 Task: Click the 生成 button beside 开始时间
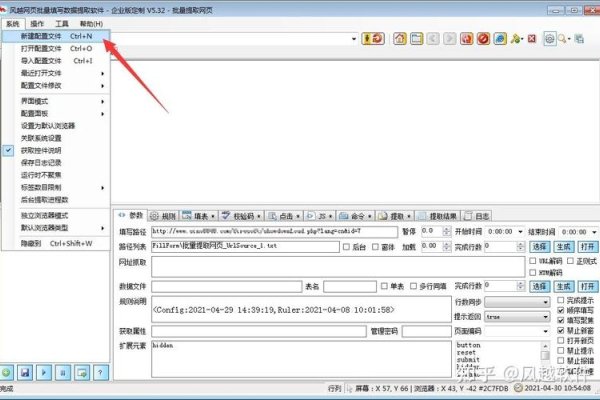click(561, 245)
